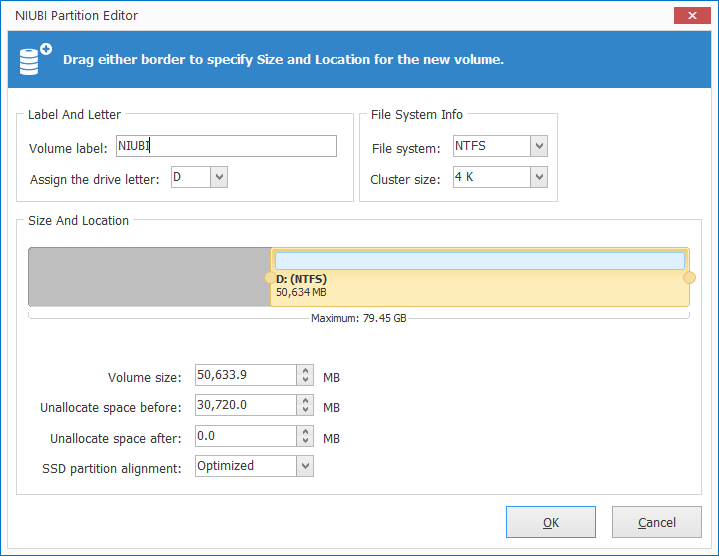Select the D: (NTFS) partition block
This screenshot has width=719, height=556.
click(480, 277)
